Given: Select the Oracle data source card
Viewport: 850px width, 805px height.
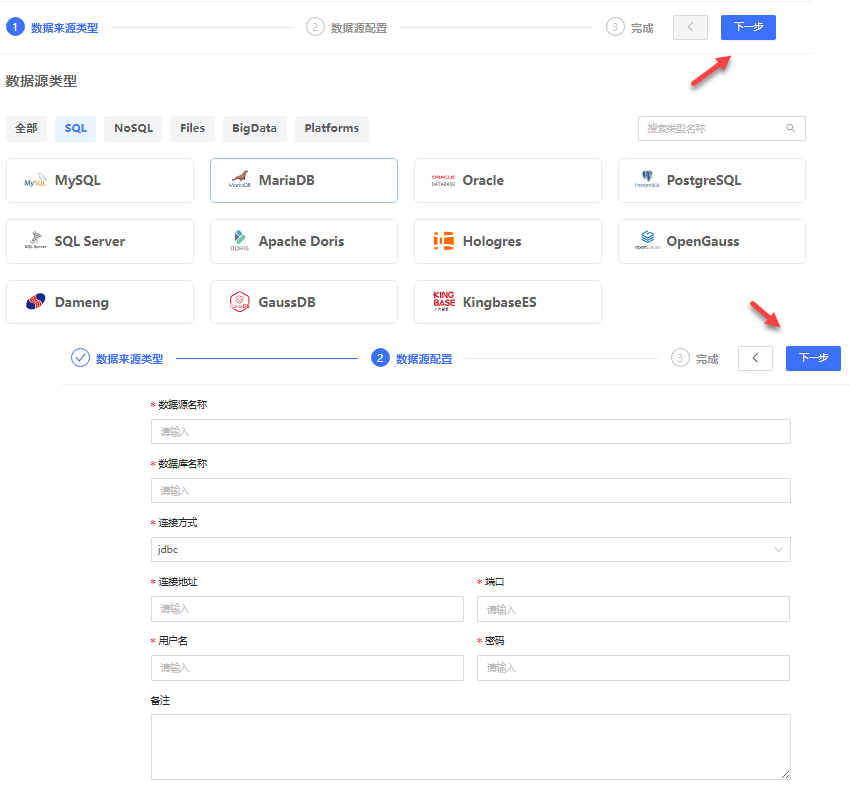Looking at the screenshot, I should pyautogui.click(x=508, y=181).
